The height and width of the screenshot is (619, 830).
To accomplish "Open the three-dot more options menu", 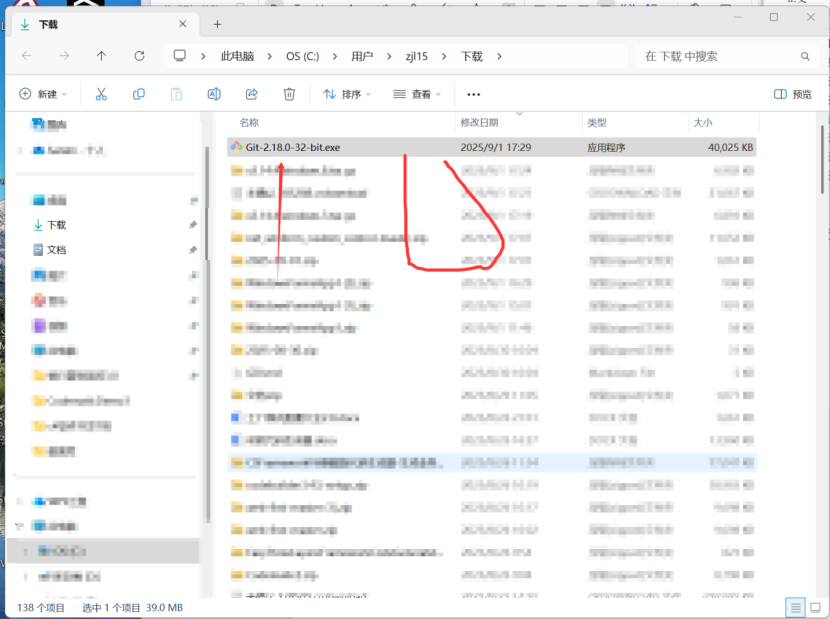I will [473, 95].
